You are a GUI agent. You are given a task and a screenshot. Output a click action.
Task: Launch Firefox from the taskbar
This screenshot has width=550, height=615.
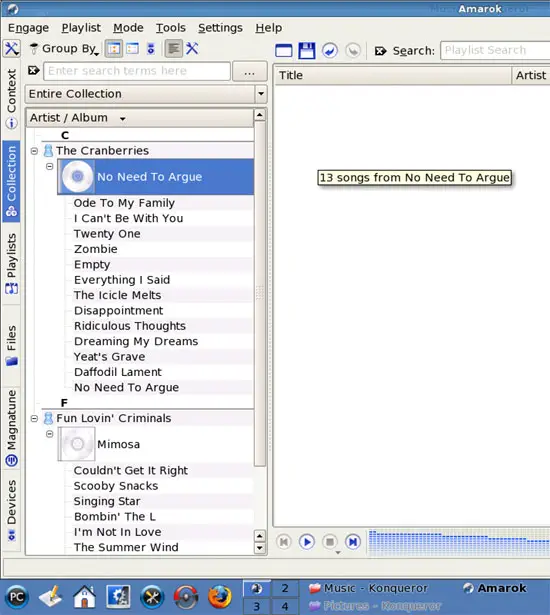click(x=220, y=597)
